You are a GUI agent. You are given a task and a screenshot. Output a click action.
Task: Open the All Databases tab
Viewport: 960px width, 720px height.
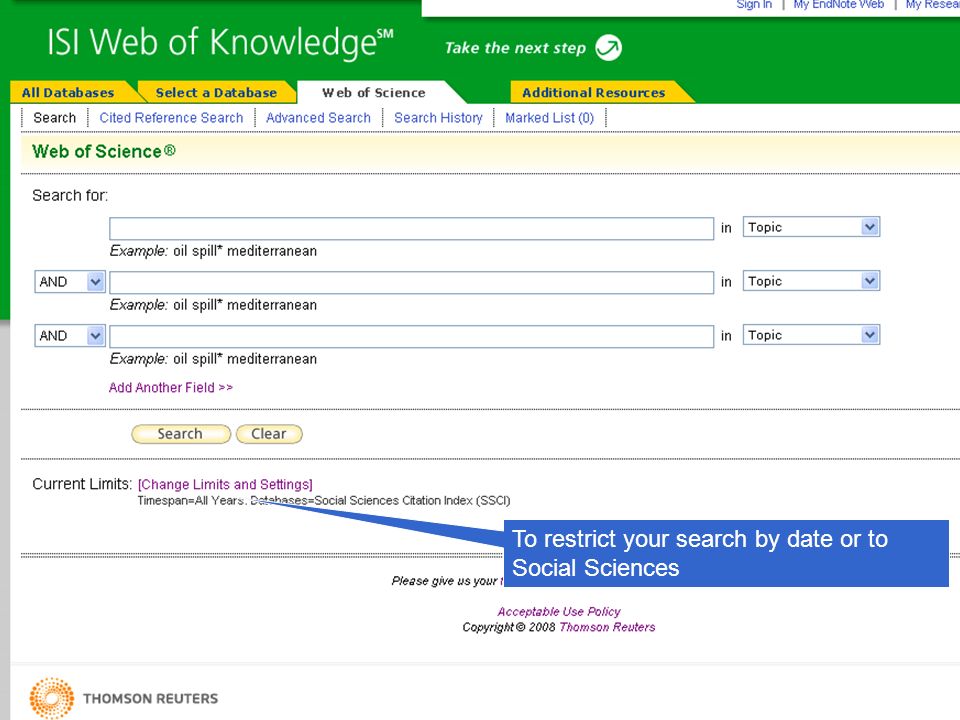tap(68, 93)
